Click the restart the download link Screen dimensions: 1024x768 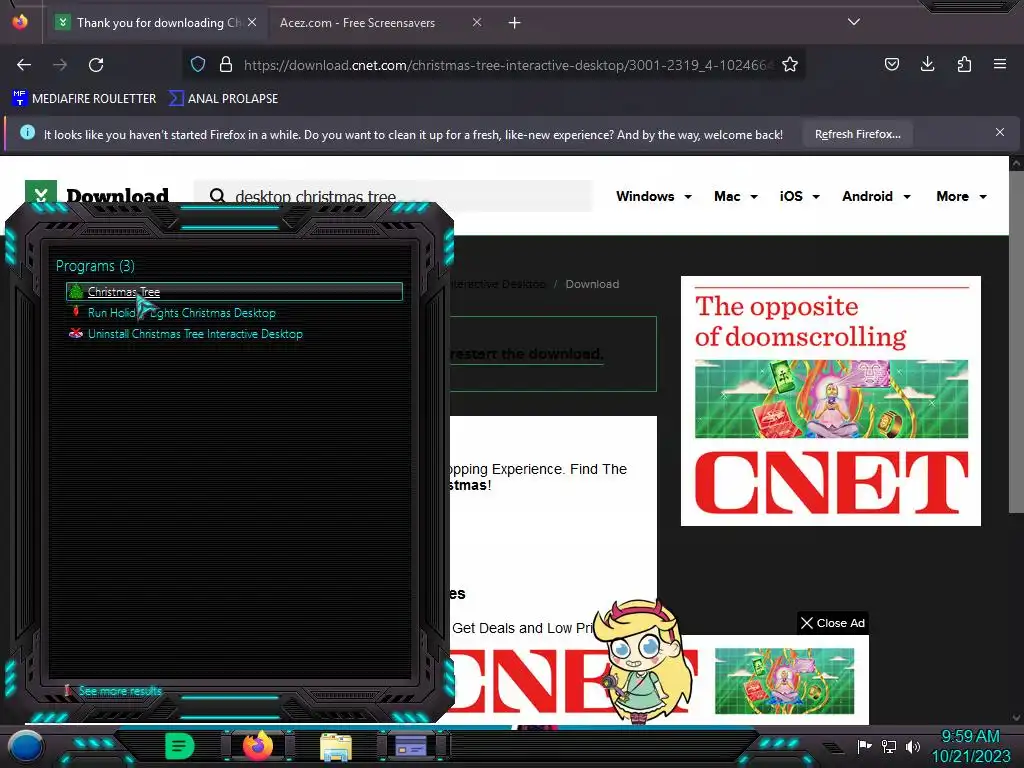coord(526,354)
